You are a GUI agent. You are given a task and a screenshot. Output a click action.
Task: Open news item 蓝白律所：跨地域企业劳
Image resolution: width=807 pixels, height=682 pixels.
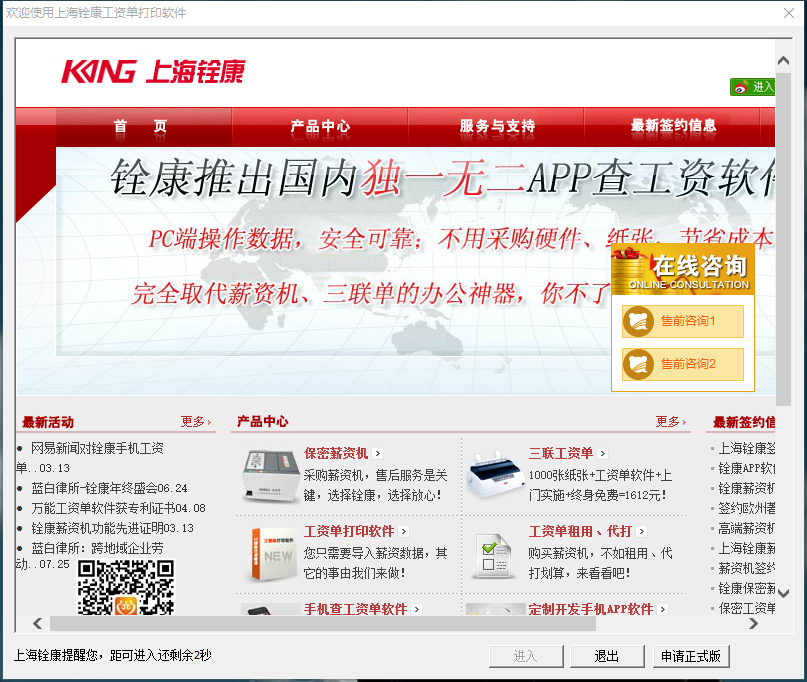97,548
